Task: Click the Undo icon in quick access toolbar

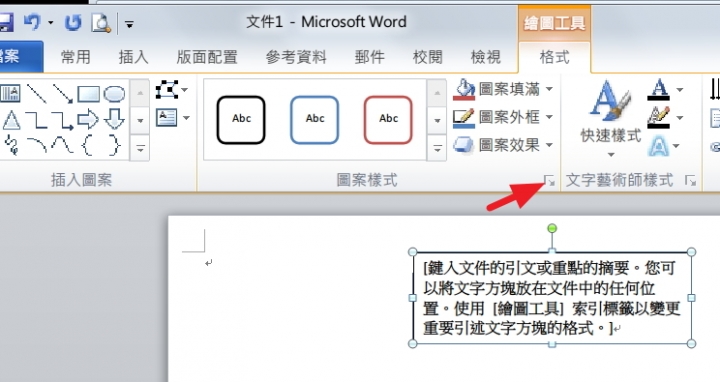Action: click(32, 22)
